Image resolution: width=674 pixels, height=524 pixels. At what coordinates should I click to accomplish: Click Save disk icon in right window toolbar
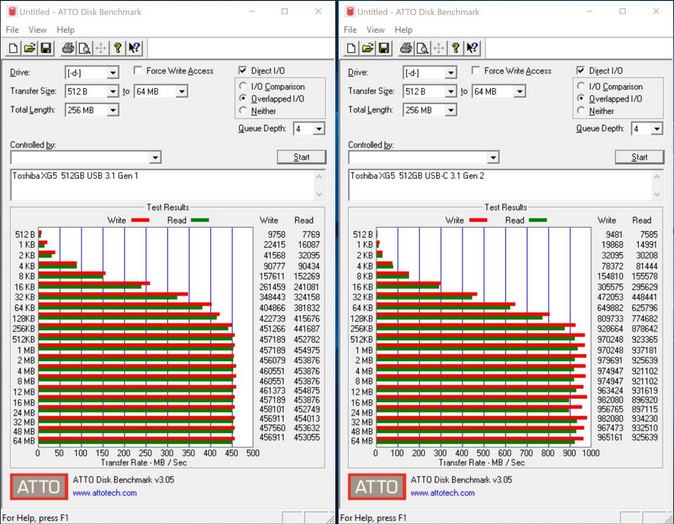384,48
